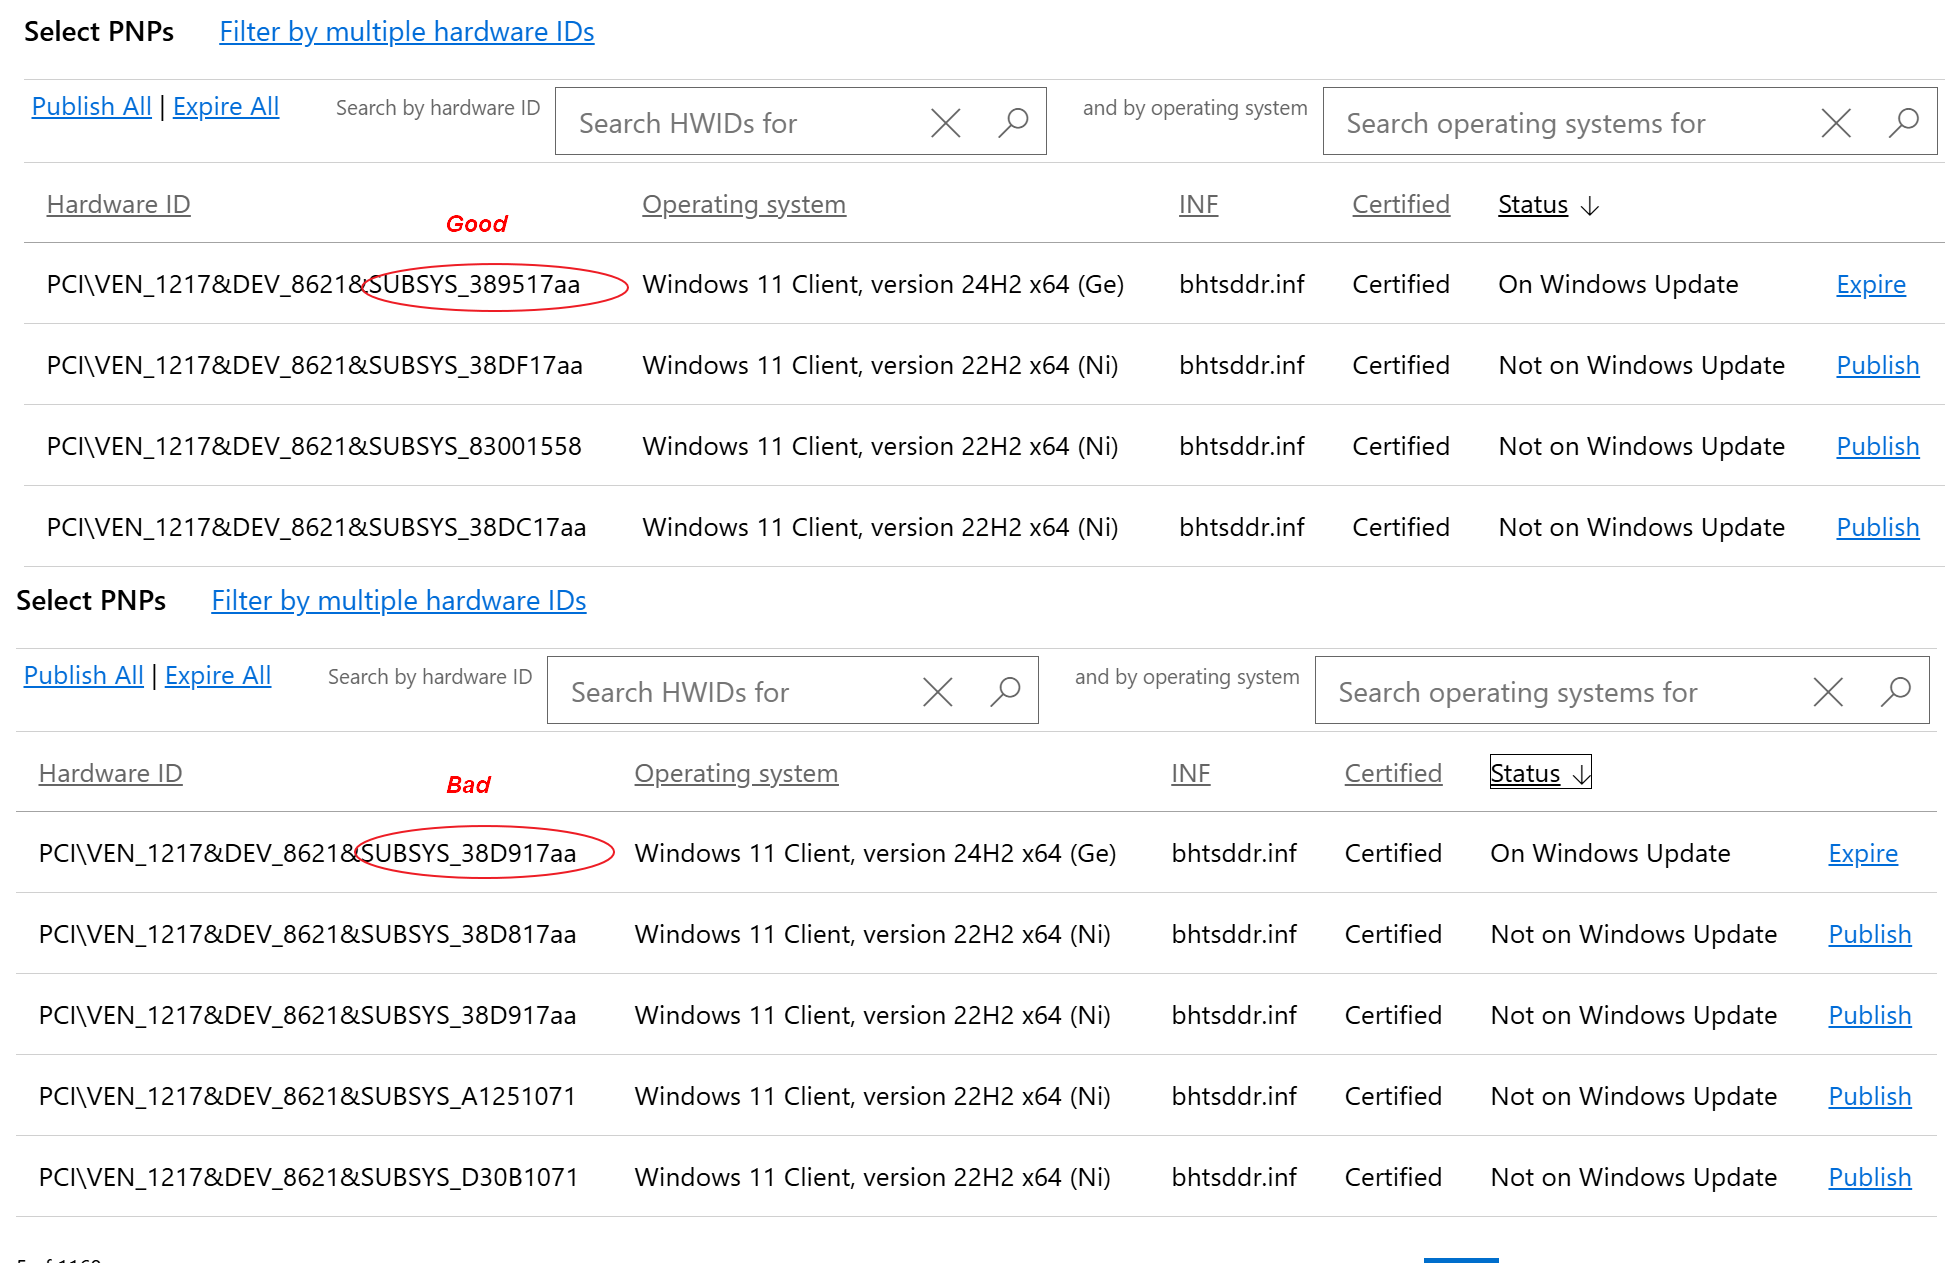Sort top table by Hardware ID header
1952x1265 pixels.
point(118,204)
